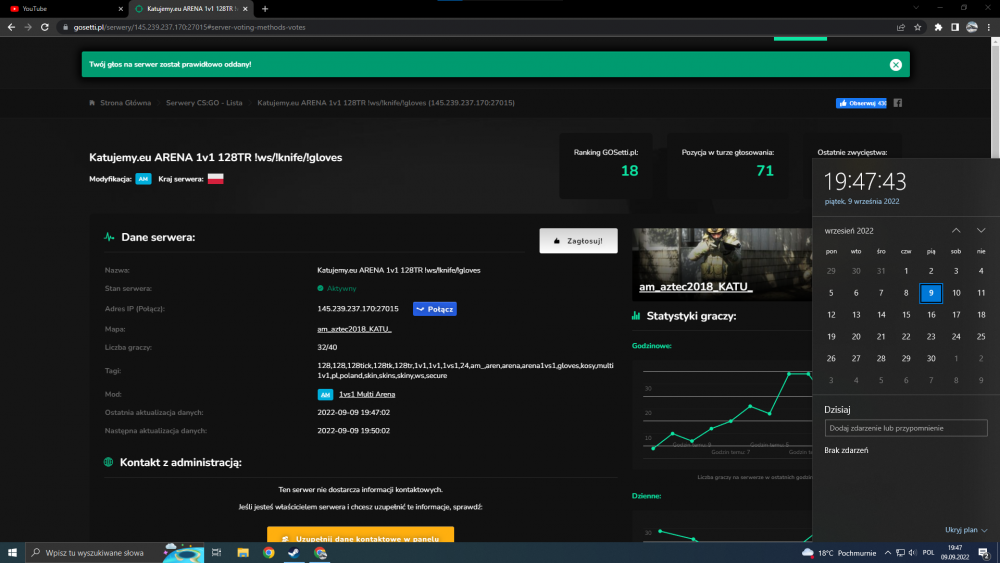Open the network icon in system tray
The height and width of the screenshot is (563, 1000).
pyautogui.click(x=900, y=553)
